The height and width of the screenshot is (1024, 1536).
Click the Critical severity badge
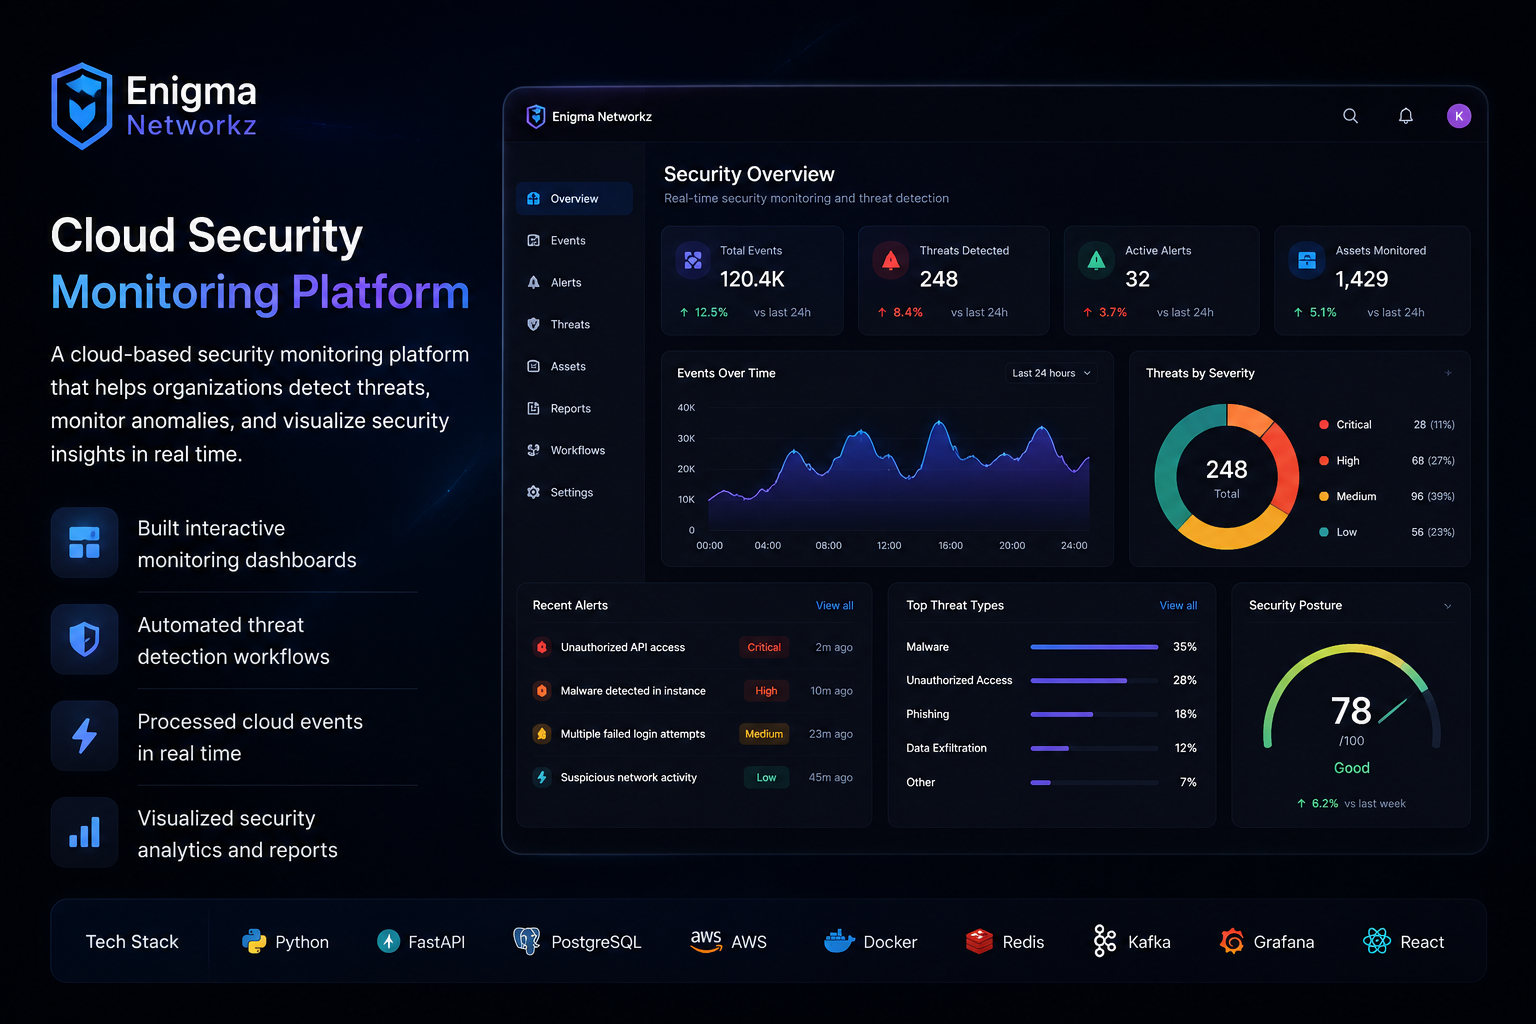tap(764, 647)
